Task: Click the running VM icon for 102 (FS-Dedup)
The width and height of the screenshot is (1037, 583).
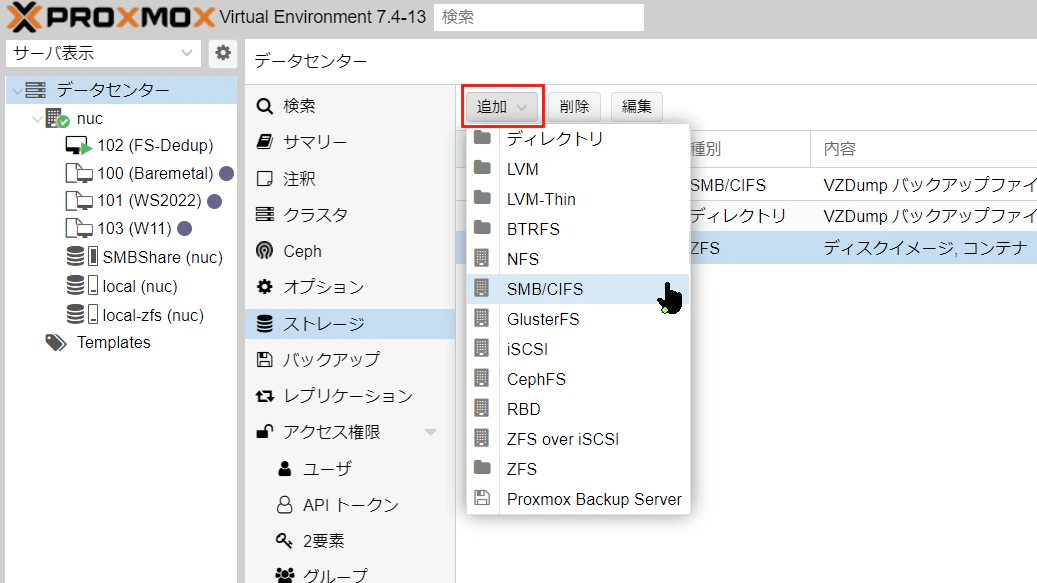Action: click(78, 145)
